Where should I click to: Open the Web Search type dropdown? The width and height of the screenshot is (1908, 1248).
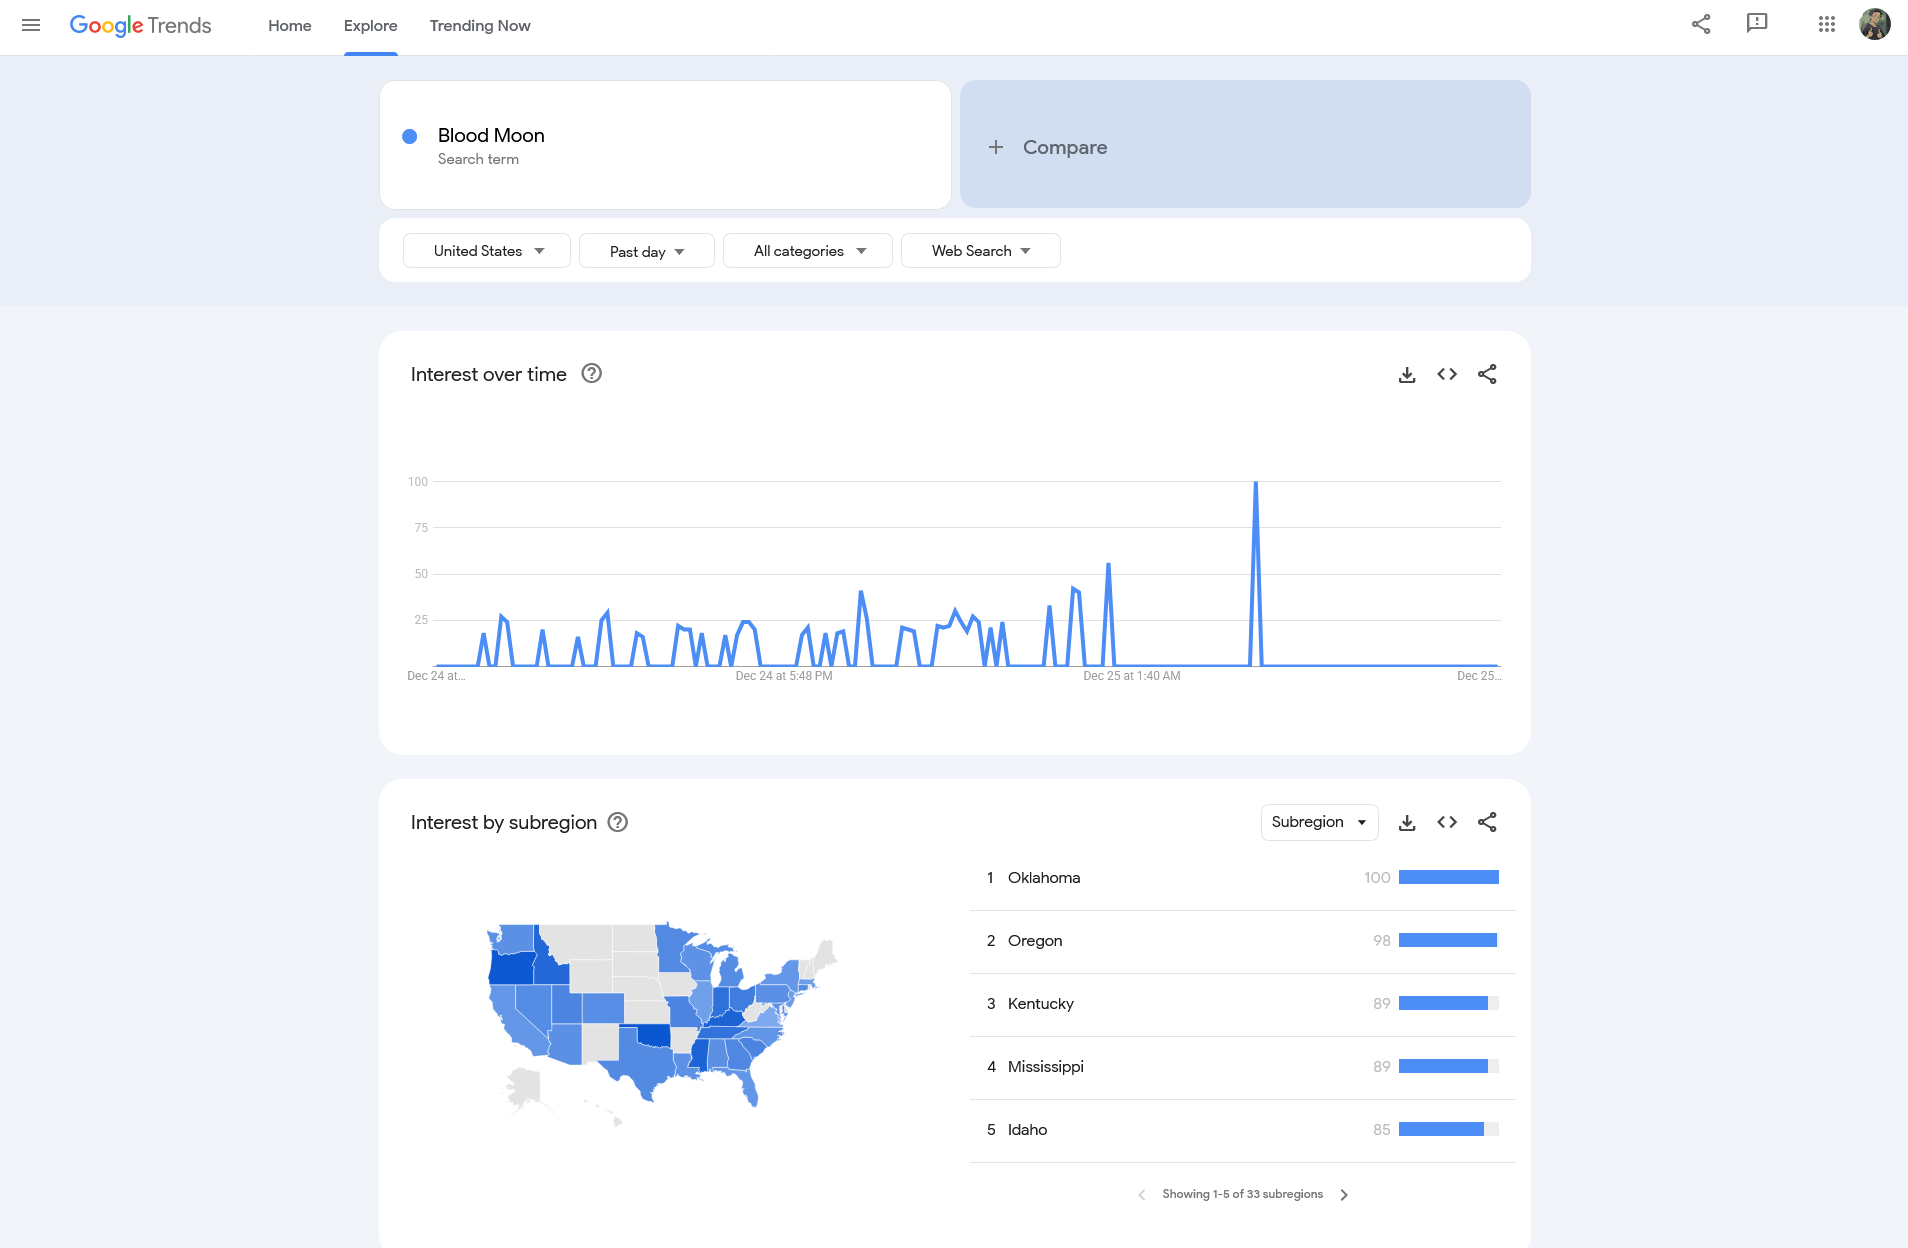[x=981, y=251]
